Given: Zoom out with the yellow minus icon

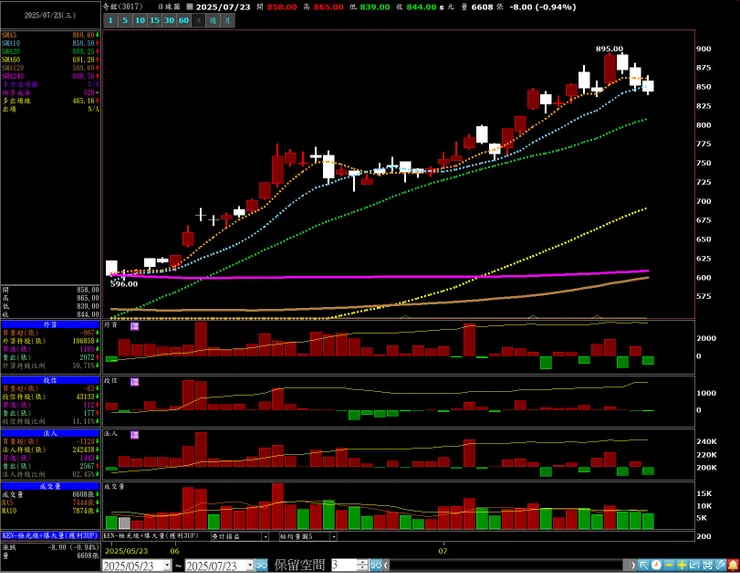Looking at the screenshot, I should coord(669,565).
